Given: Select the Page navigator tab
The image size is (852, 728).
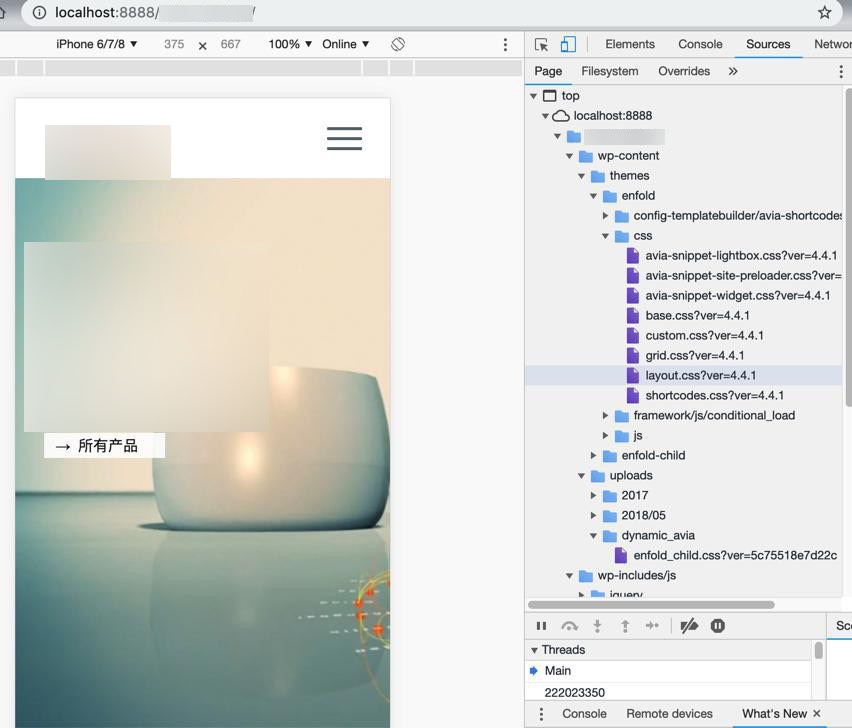Looking at the screenshot, I should [548, 71].
